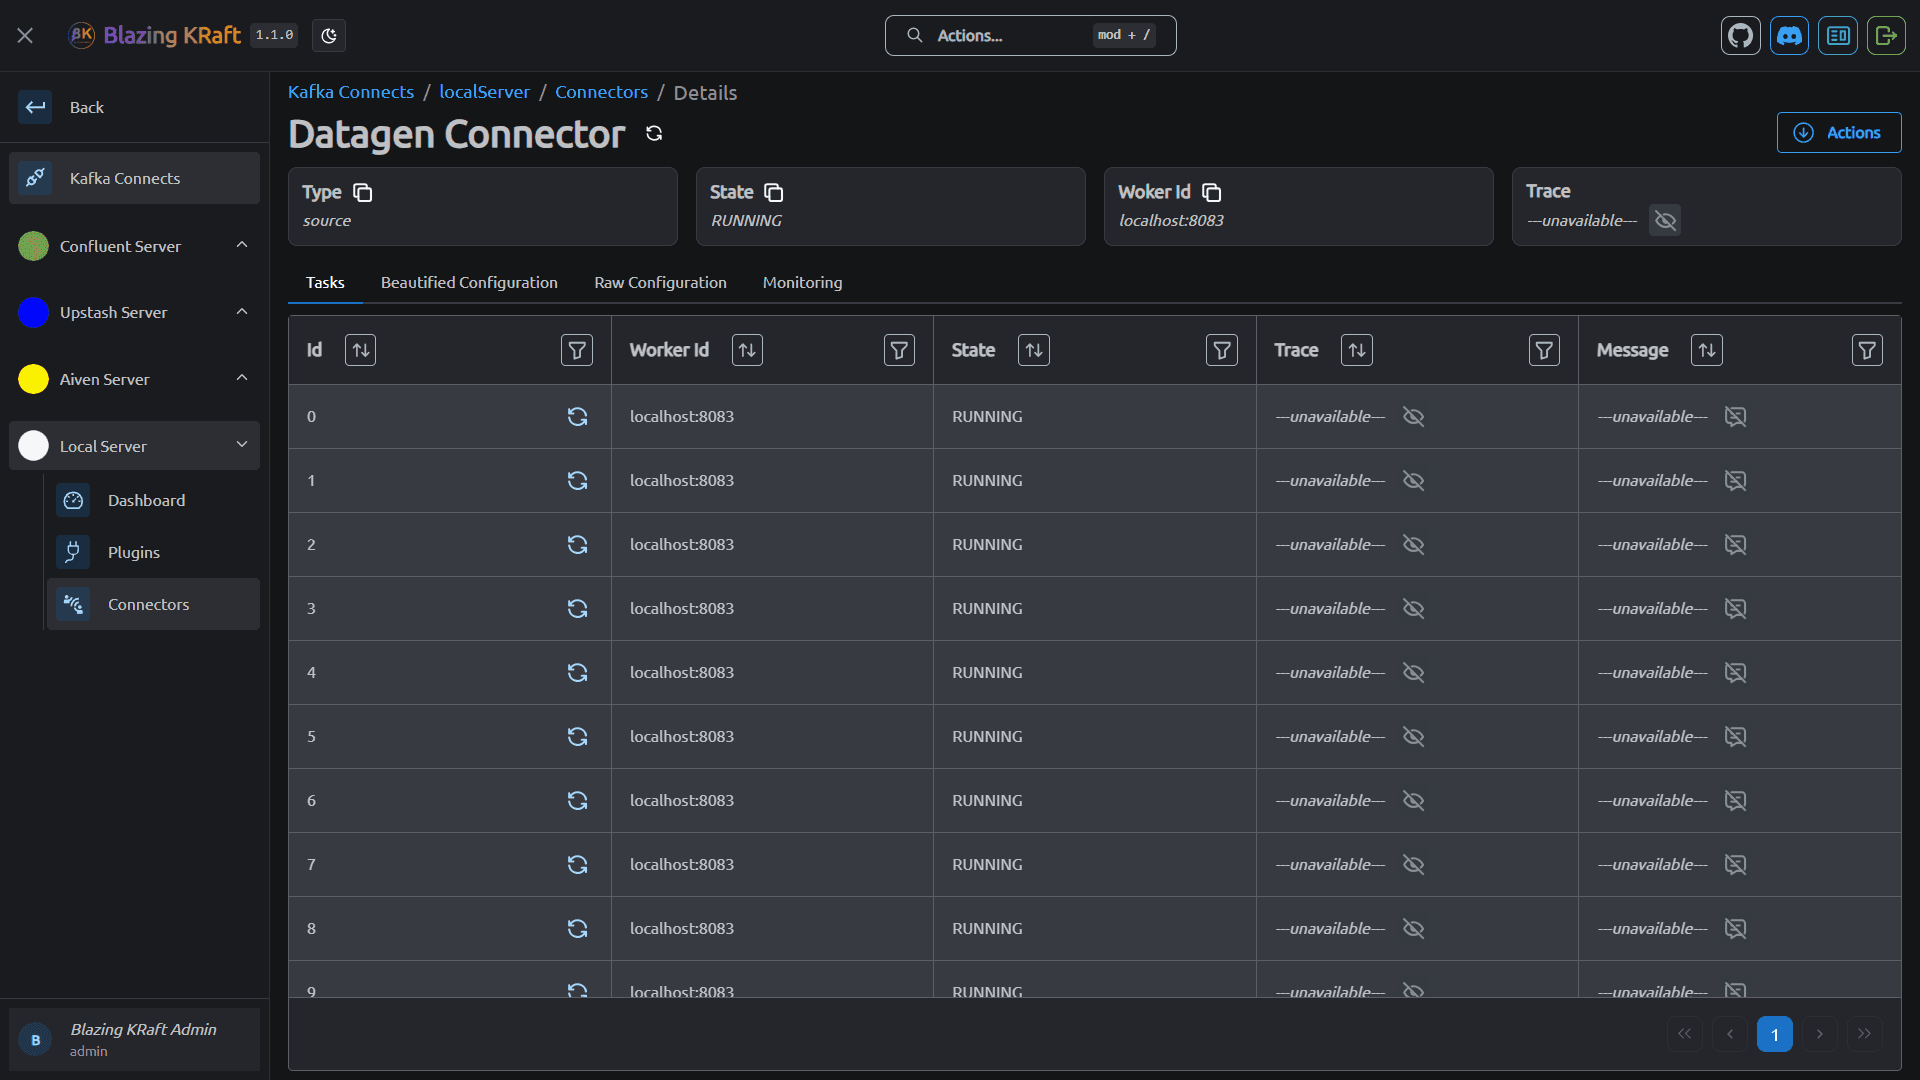Restart task 0 with refresh icon
1920x1080 pixels.
click(x=577, y=417)
